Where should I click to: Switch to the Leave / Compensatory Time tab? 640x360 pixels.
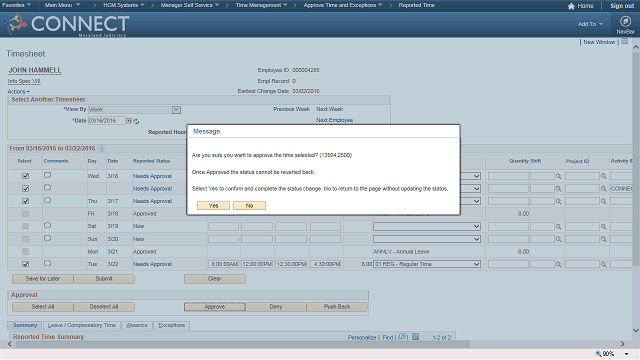pos(82,325)
